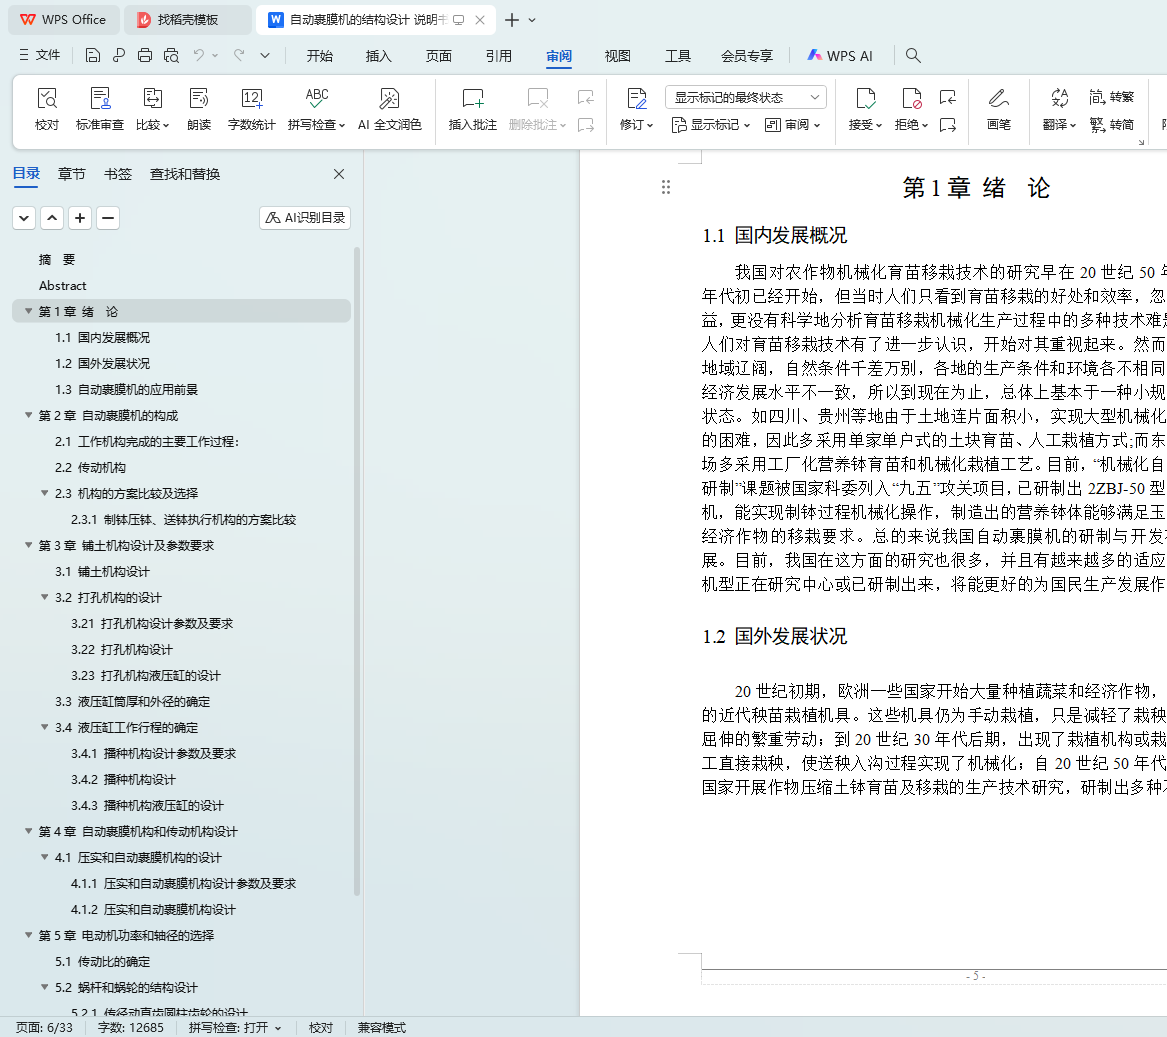Click the AI 全文润色 icon
The width and height of the screenshot is (1167, 1037).
[389, 109]
